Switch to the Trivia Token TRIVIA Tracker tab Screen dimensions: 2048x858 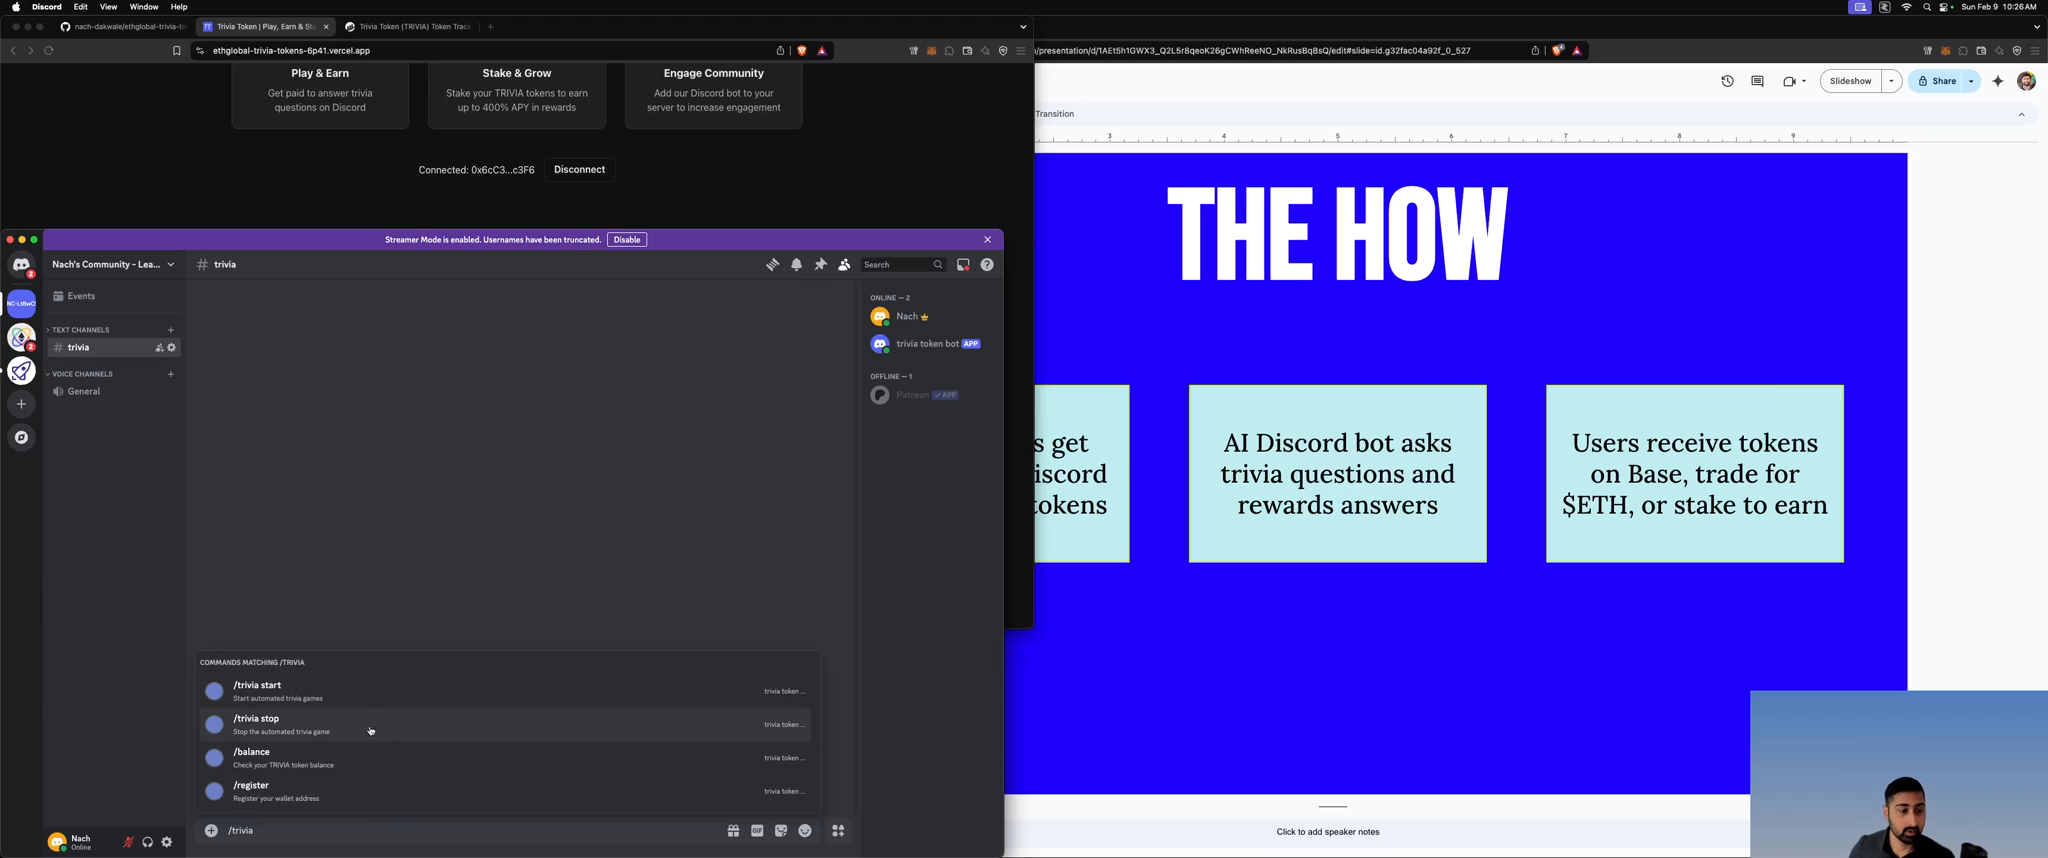pos(408,27)
